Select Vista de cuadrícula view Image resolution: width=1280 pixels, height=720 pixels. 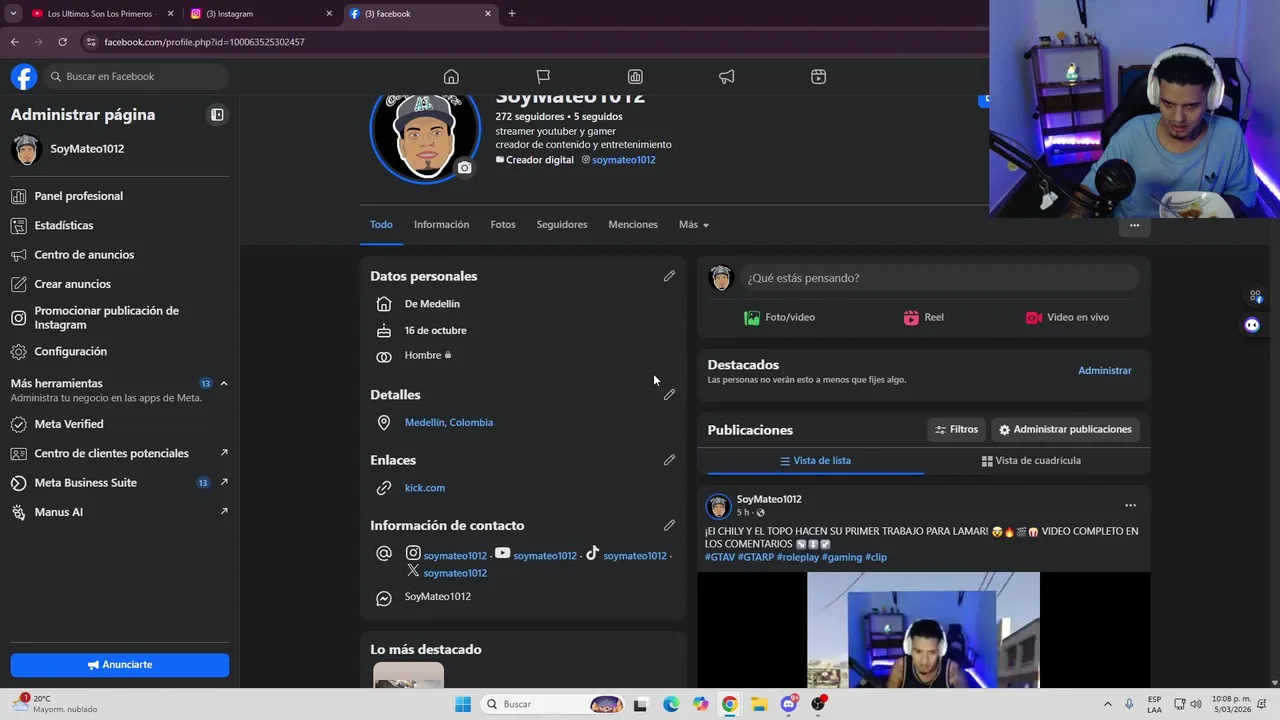(x=1031, y=461)
